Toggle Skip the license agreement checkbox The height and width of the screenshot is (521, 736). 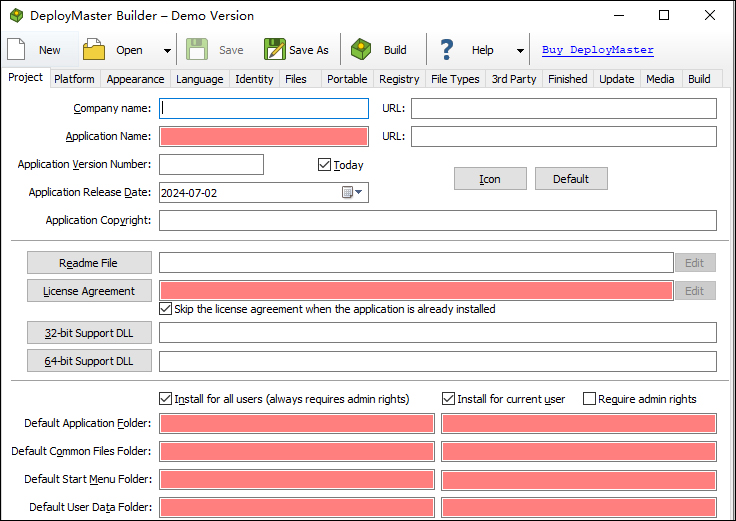tap(166, 309)
